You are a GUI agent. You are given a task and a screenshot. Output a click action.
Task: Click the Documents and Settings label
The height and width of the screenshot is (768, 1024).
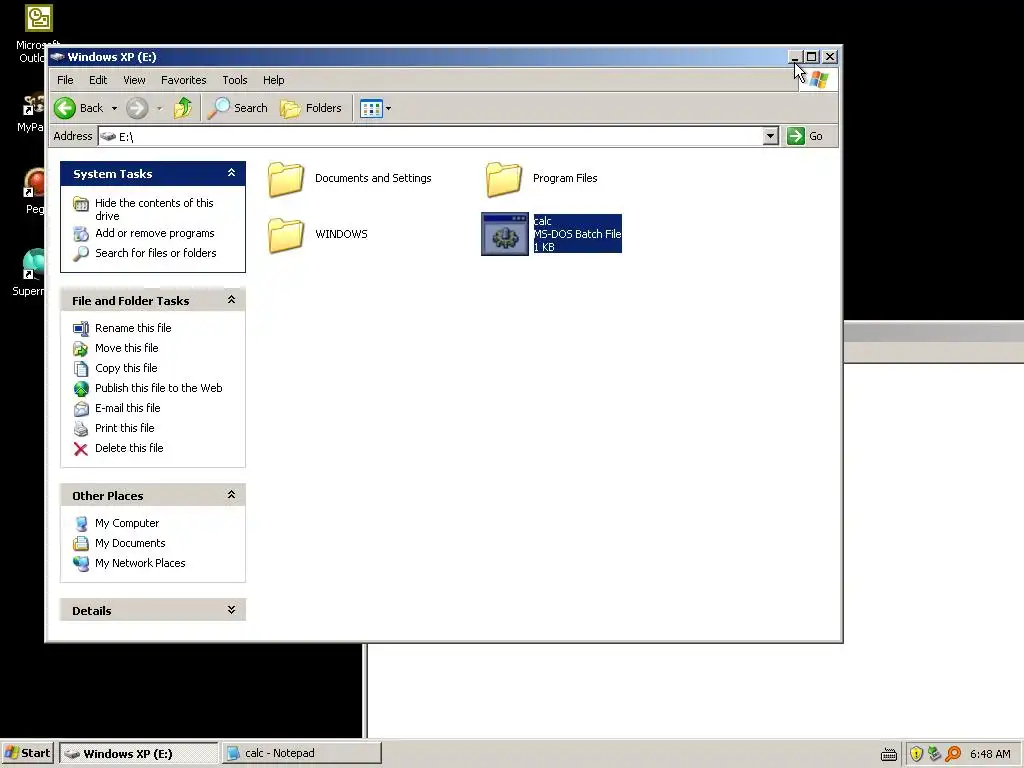373,178
